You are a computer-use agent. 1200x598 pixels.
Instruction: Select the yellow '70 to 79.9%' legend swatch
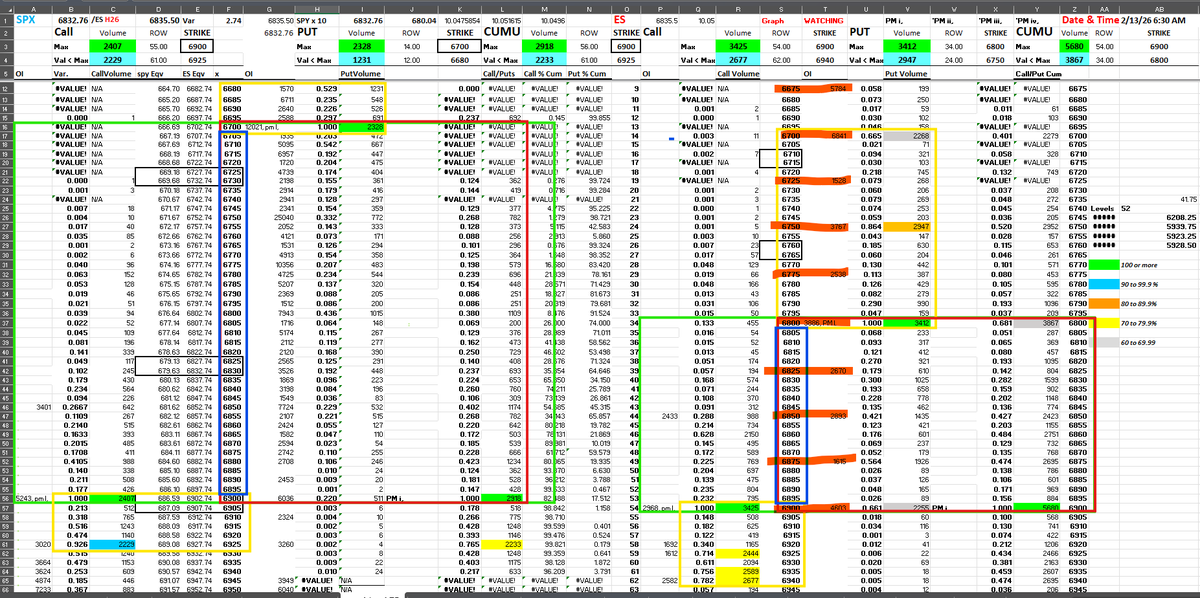coord(1104,323)
